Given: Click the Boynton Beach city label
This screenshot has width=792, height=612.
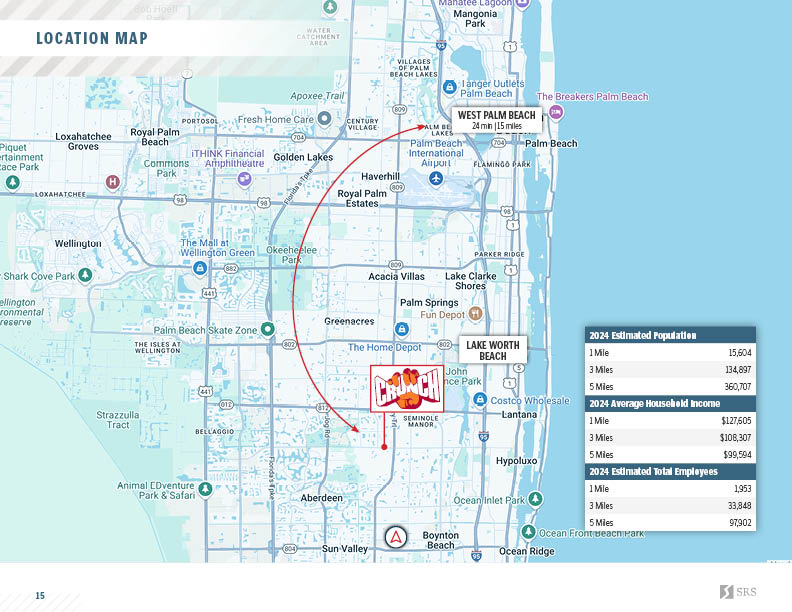Looking at the screenshot, I should pyautogui.click(x=440, y=540).
